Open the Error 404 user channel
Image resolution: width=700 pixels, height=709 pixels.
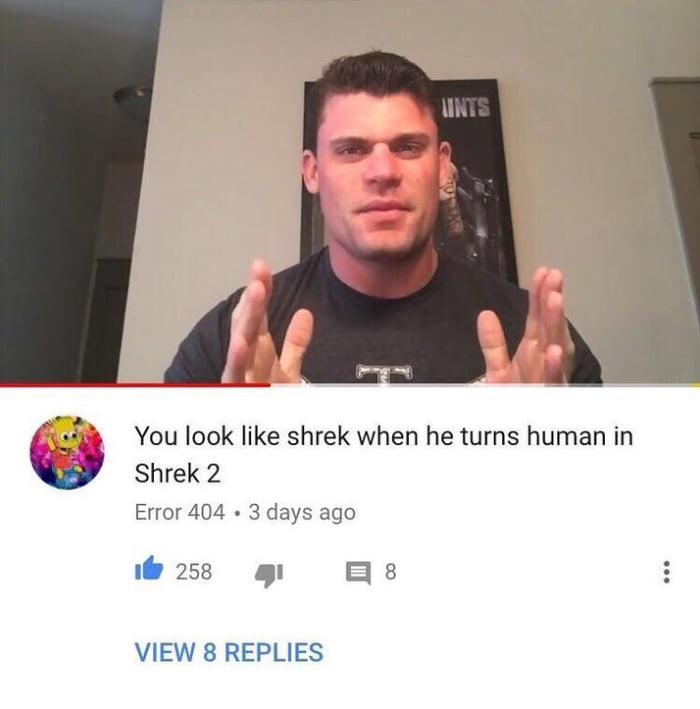tap(180, 512)
